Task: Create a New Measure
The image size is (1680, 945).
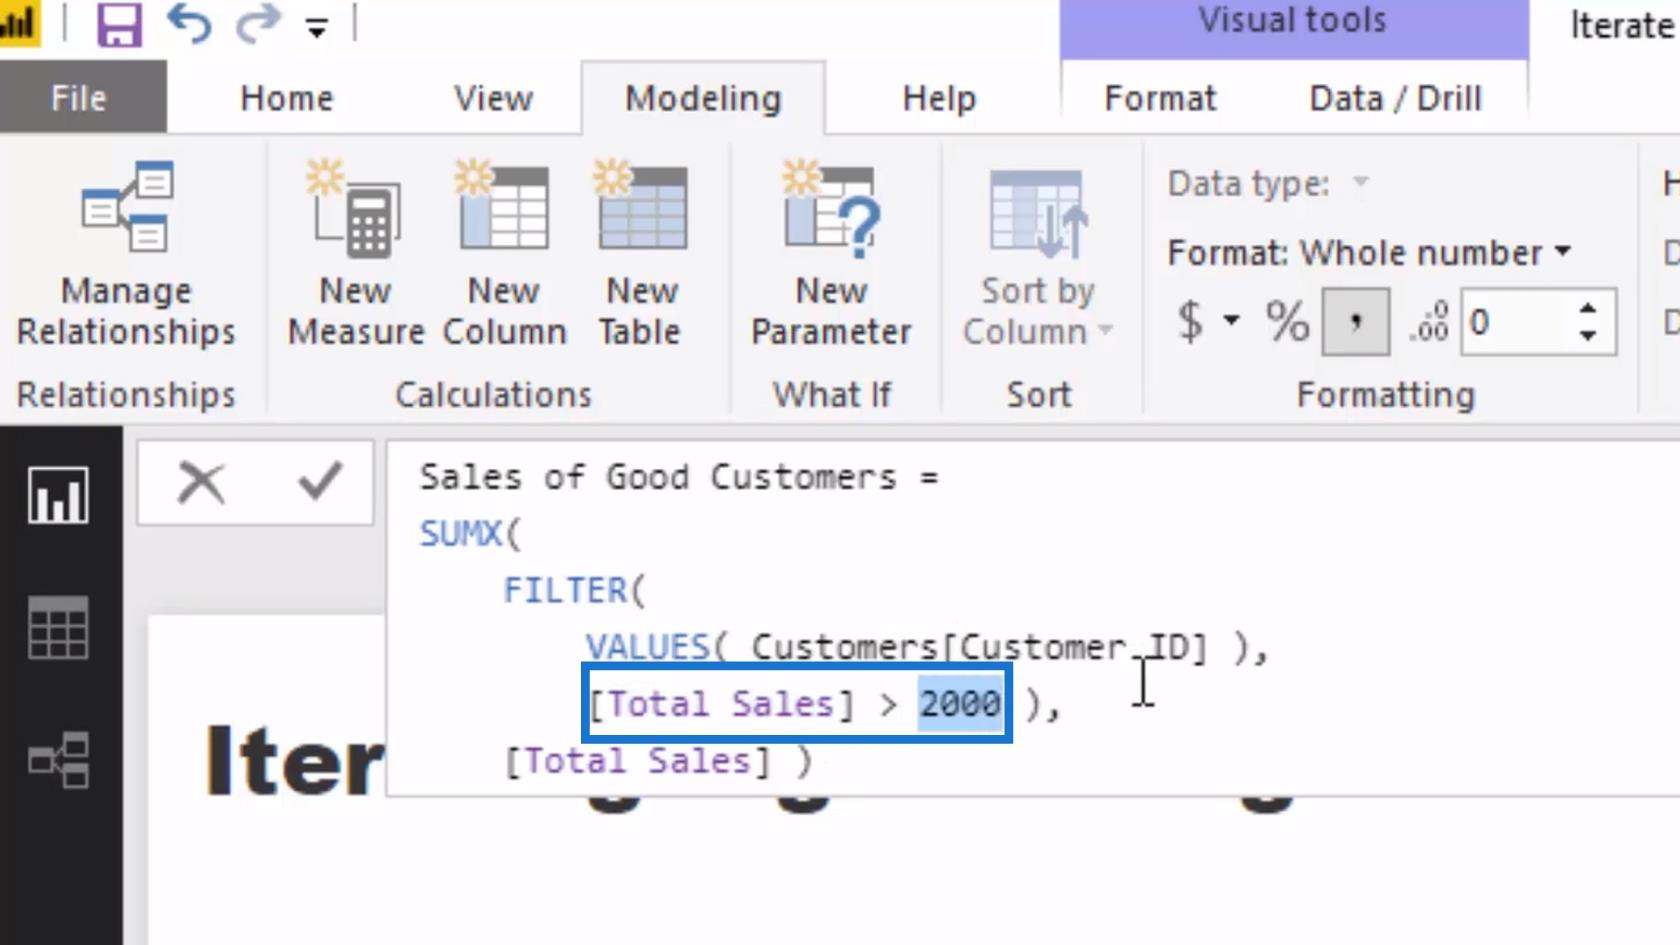Action: point(356,255)
